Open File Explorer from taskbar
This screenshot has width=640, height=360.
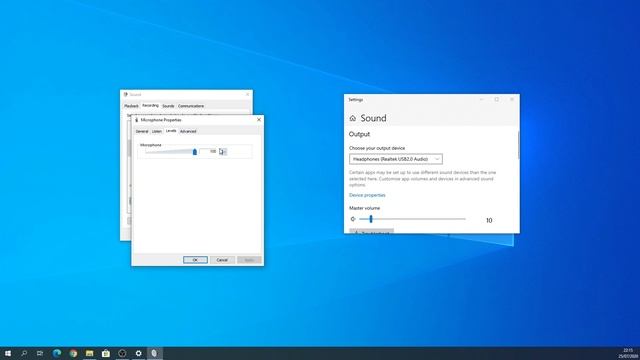(x=89, y=353)
